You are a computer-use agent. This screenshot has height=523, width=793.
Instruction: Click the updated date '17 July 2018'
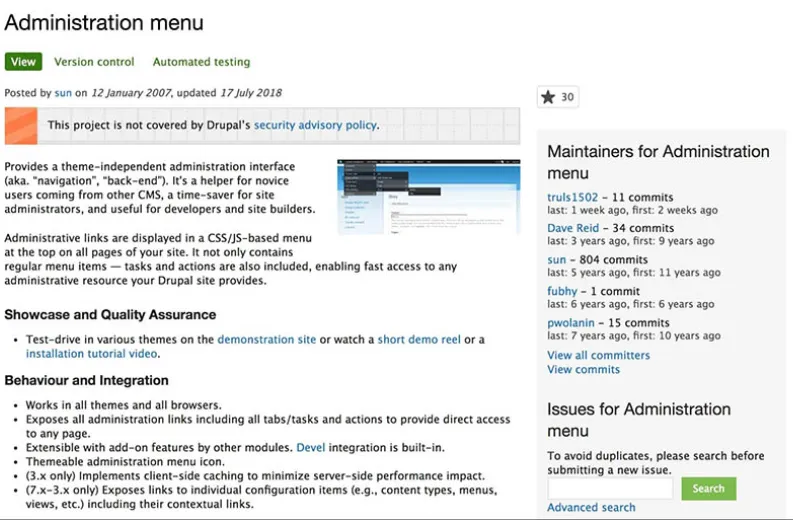251,93
